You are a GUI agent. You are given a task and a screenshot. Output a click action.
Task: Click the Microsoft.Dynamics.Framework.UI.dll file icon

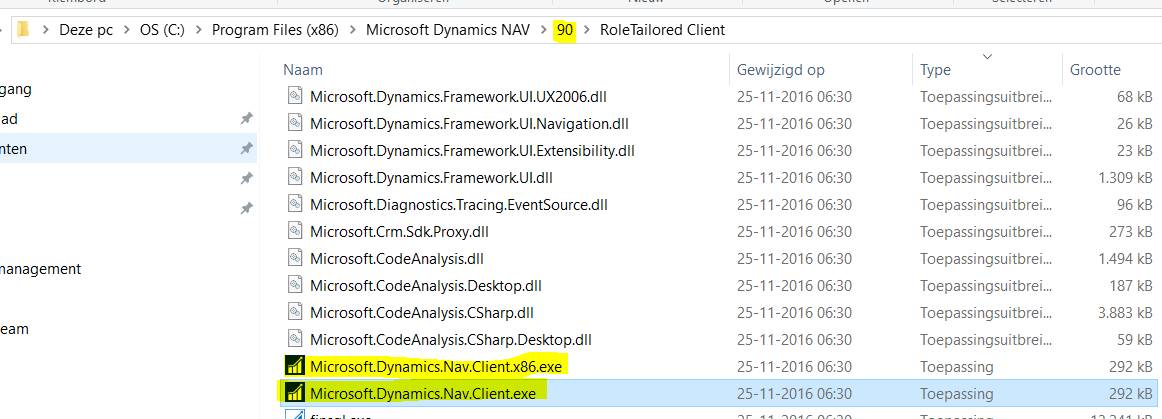click(x=295, y=177)
